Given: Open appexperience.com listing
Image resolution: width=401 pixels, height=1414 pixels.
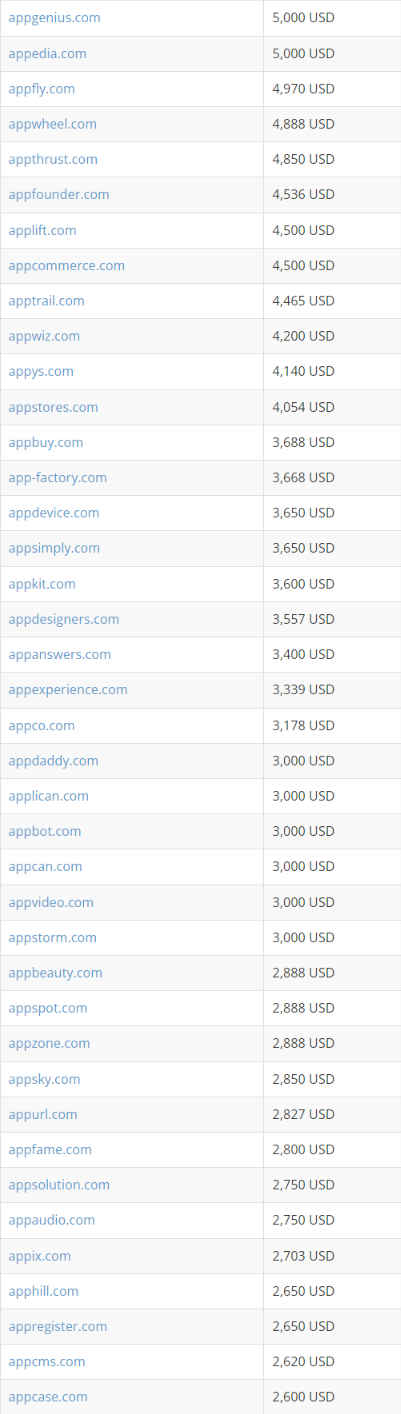Looking at the screenshot, I should pyautogui.click(x=68, y=689).
